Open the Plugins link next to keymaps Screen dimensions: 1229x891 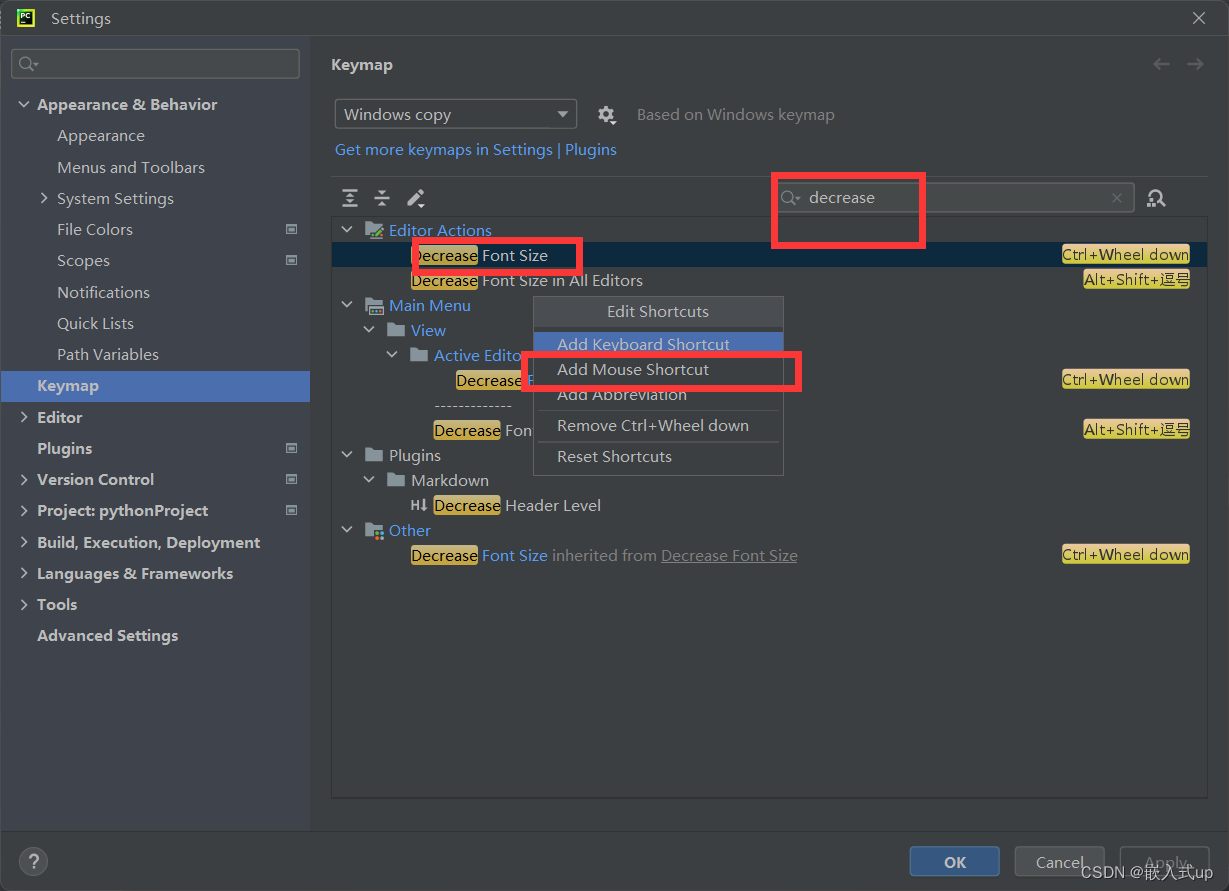[591, 149]
